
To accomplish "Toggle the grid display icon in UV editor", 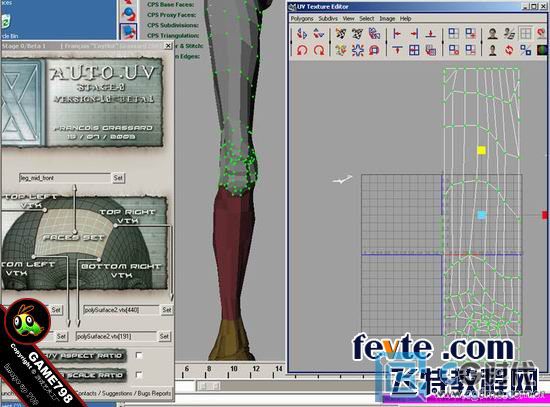I will coord(525,34).
